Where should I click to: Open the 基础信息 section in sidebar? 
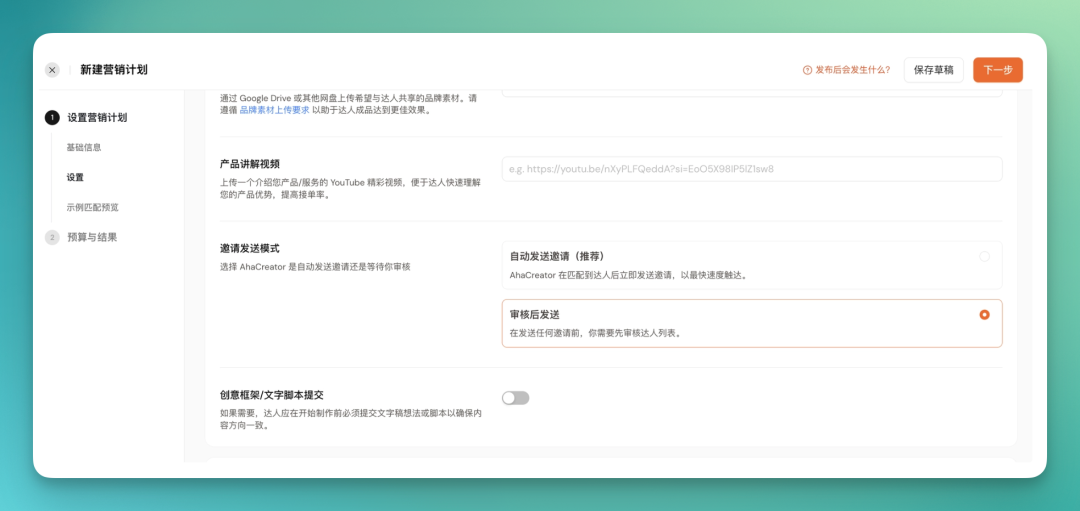(84, 147)
